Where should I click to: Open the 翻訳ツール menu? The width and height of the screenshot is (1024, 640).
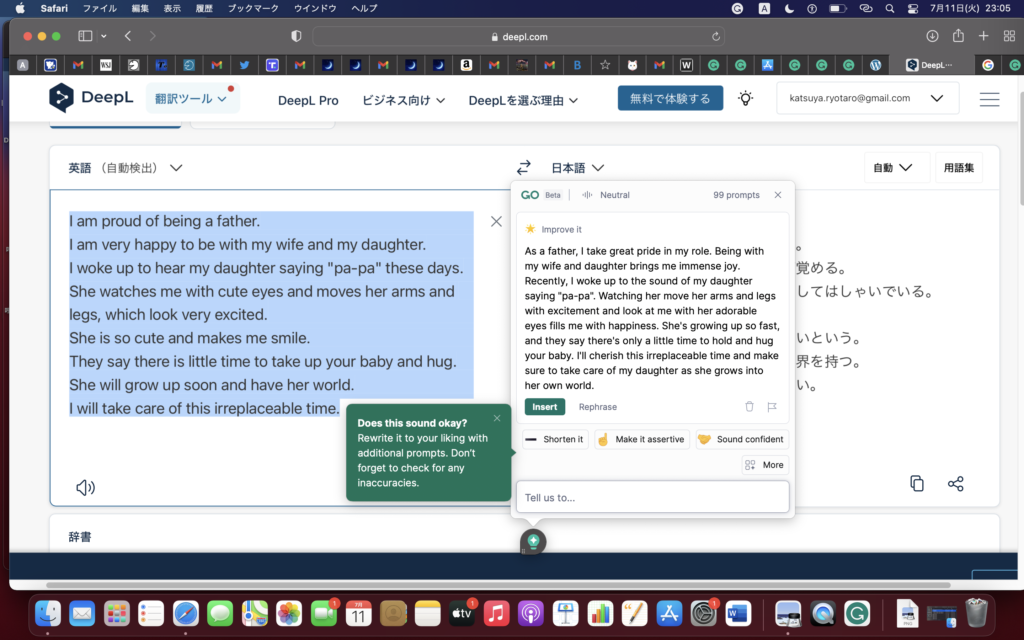192,99
